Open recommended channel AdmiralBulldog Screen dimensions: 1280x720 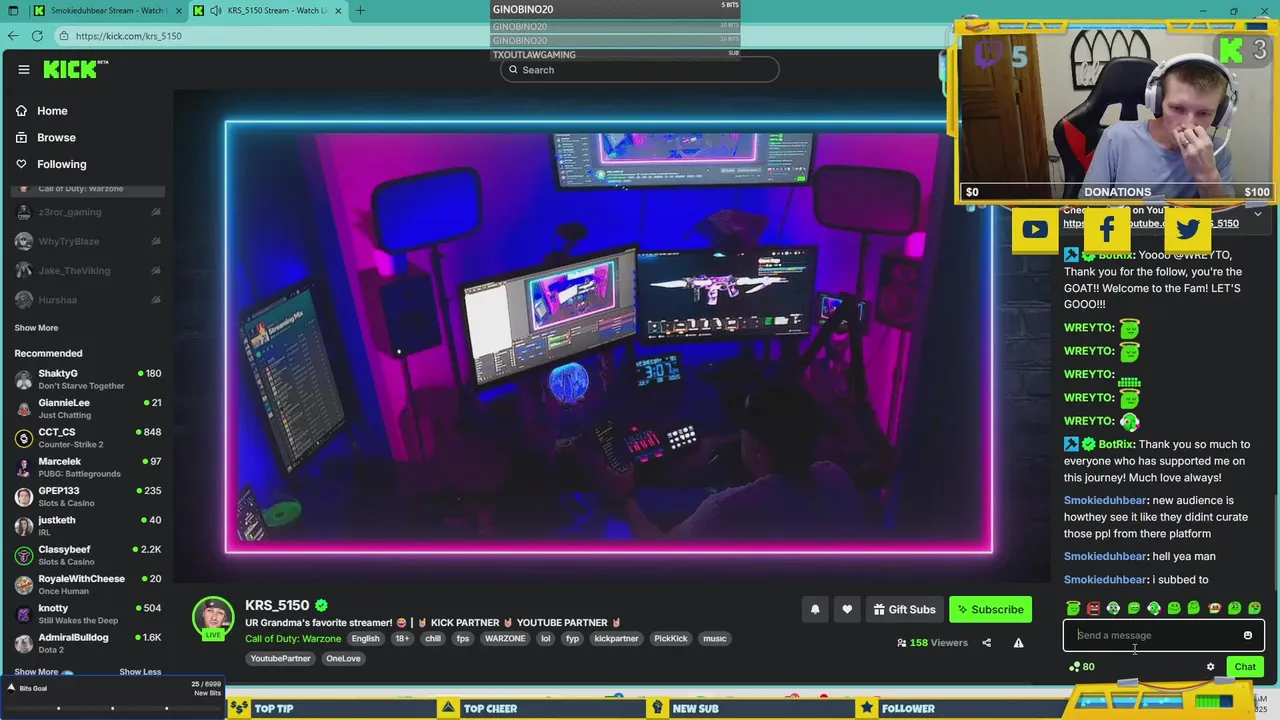(x=88, y=642)
